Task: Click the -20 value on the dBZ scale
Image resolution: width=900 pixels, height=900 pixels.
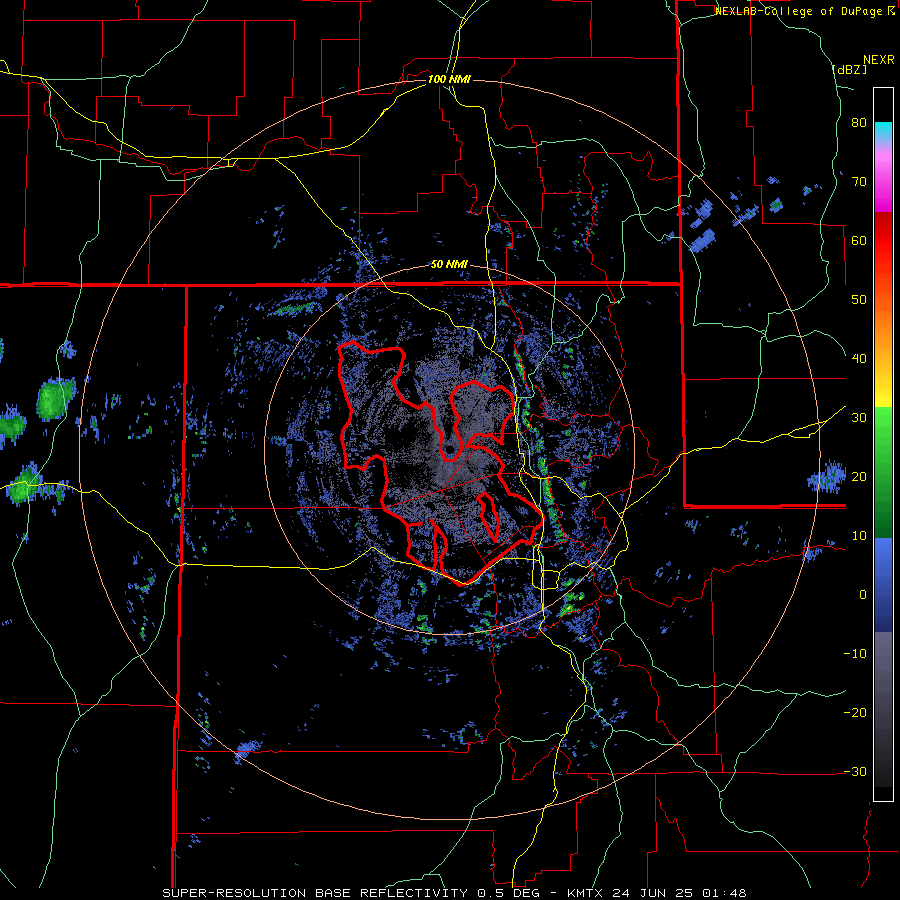Action: (x=855, y=712)
